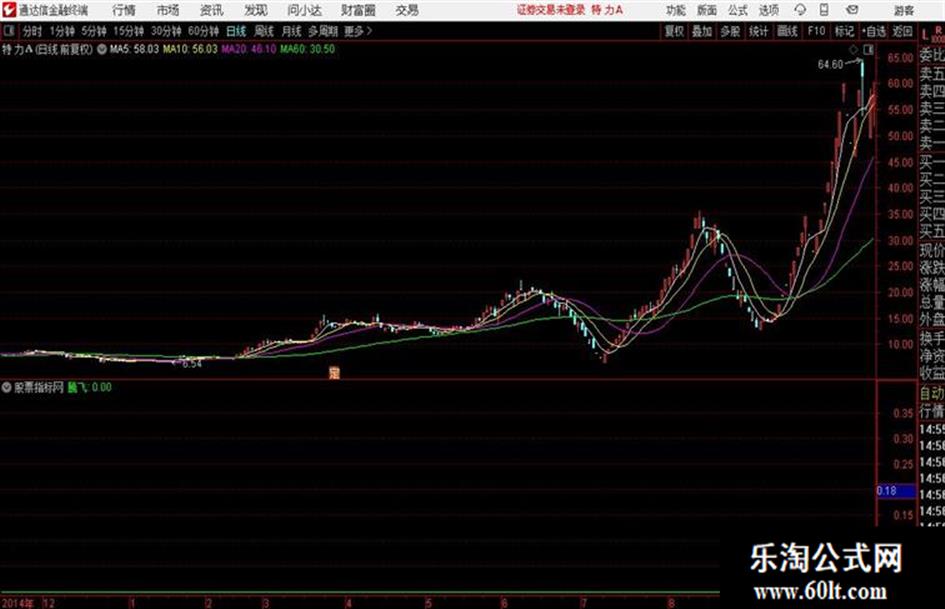This screenshot has height=609, width=945.
Task: Switch to the 分时 period tab
Action: point(32,31)
